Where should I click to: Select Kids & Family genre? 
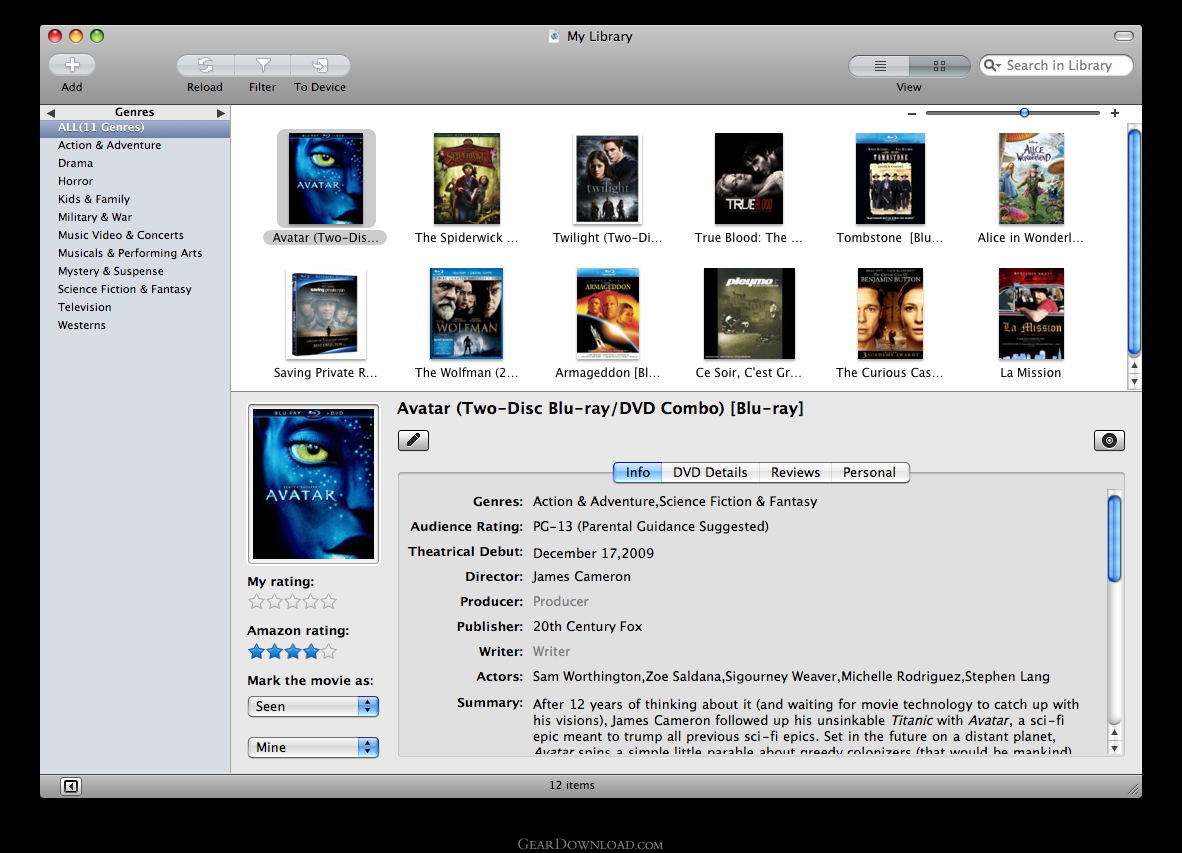135,200
